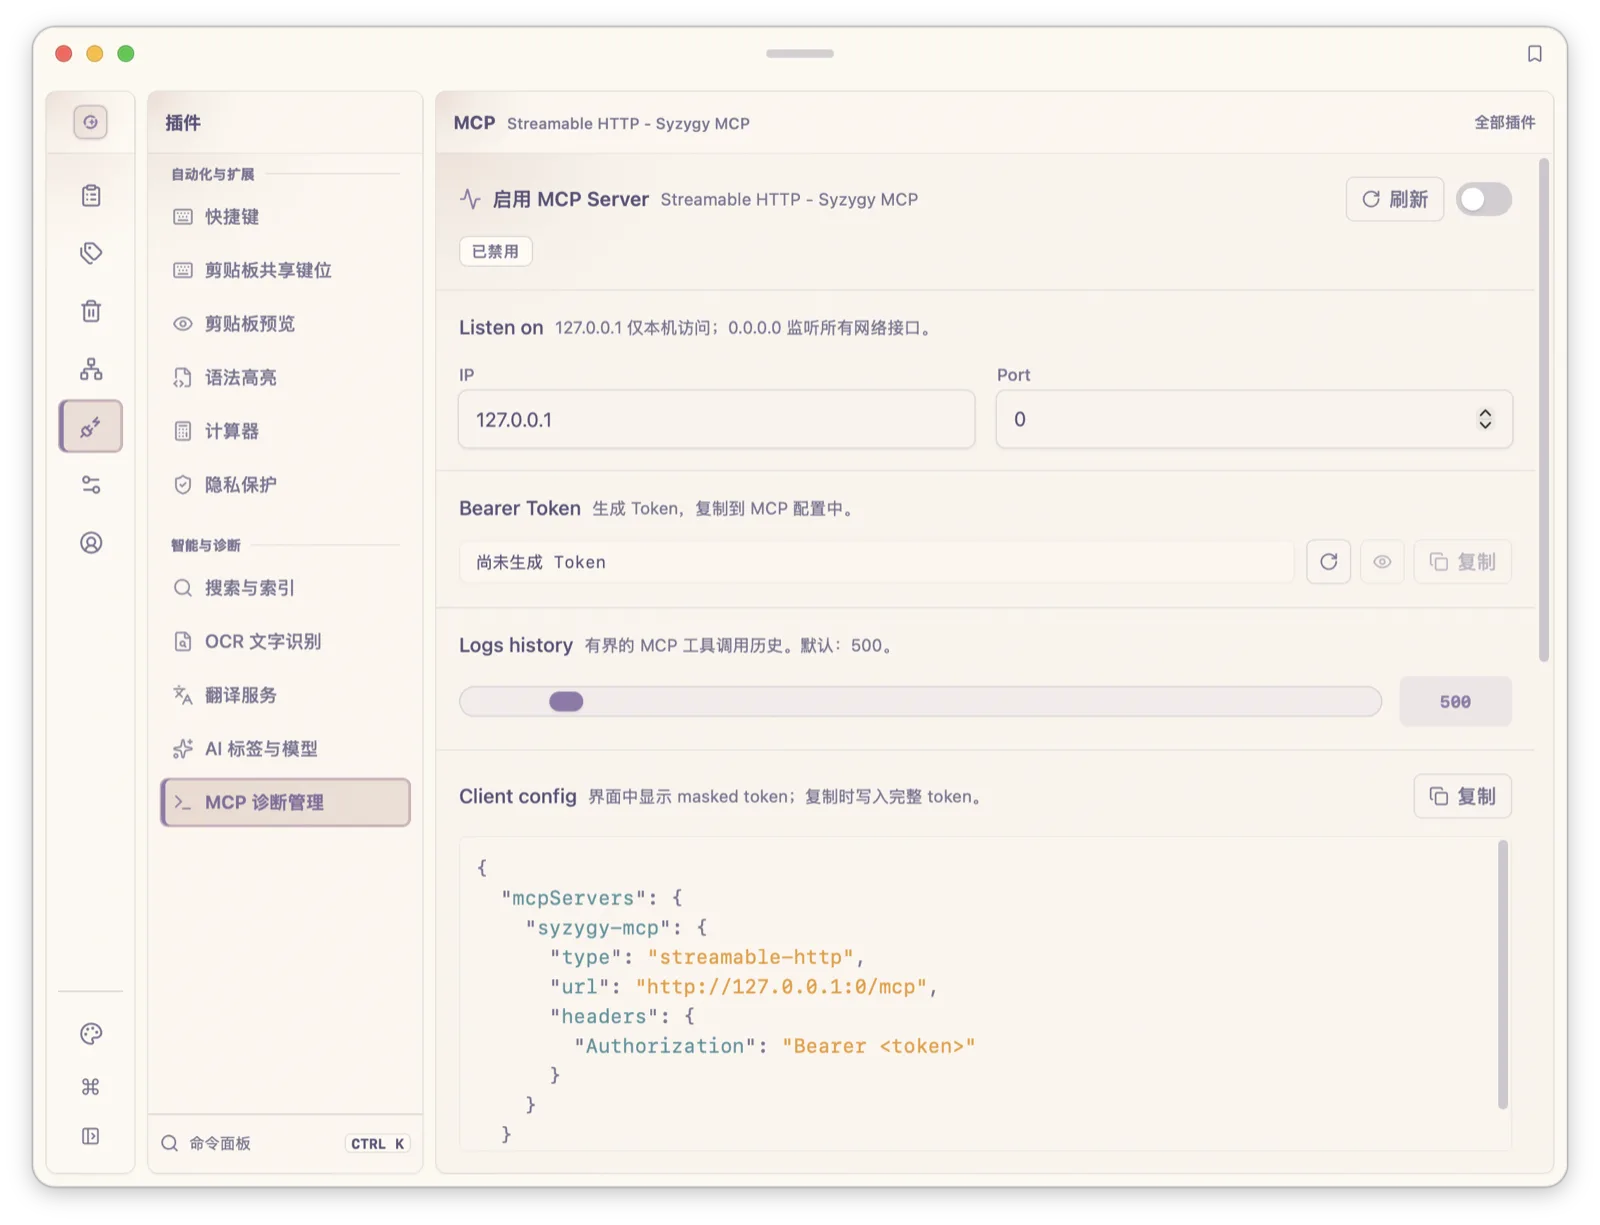Open the network hierarchy sidebar icon
Screen dimensions: 1600x1225
click(91, 369)
